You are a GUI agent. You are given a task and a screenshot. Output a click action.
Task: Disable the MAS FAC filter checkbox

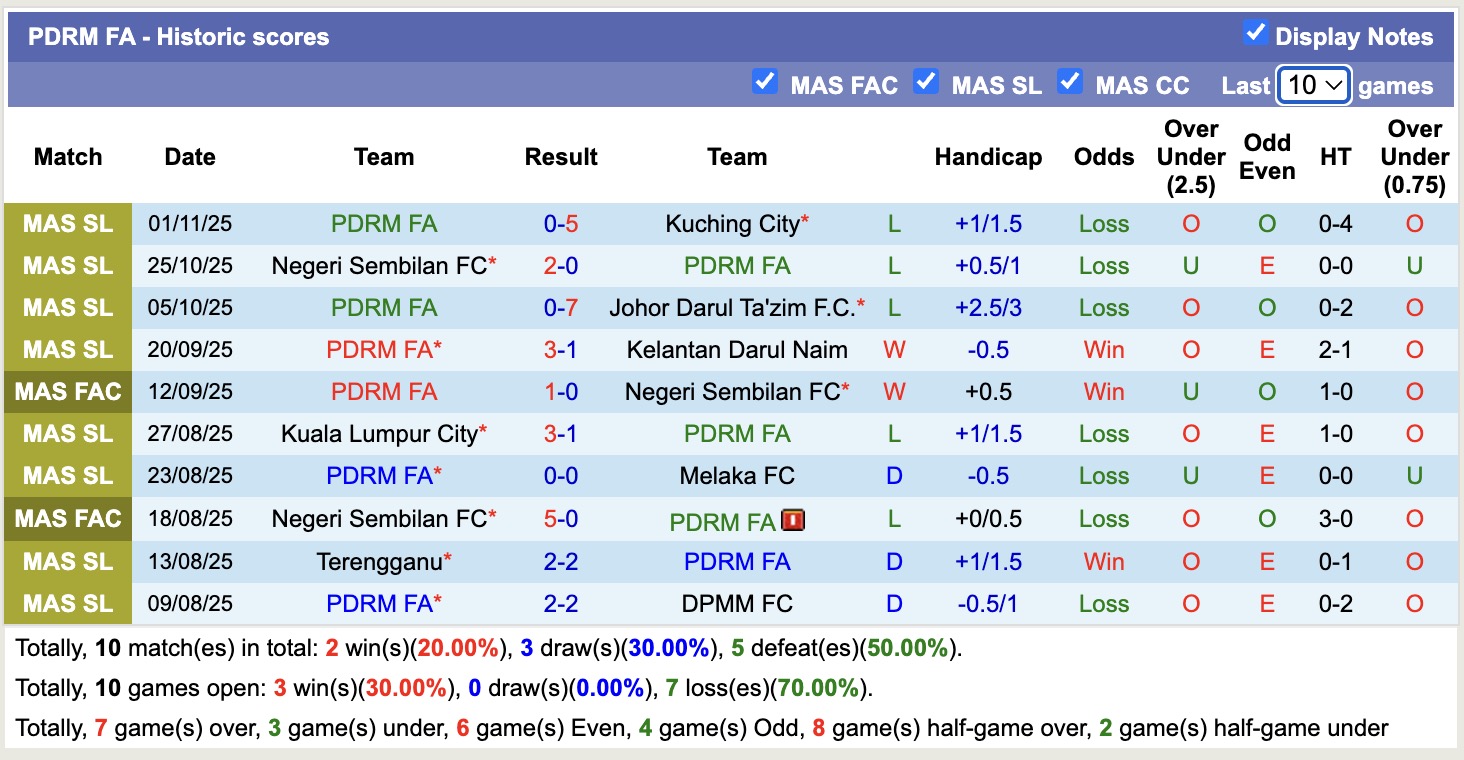(x=765, y=84)
